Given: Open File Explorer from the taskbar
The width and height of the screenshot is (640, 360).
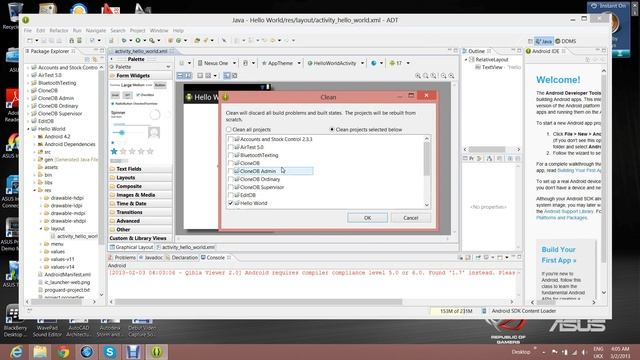Looking at the screenshot, I should [40, 352].
